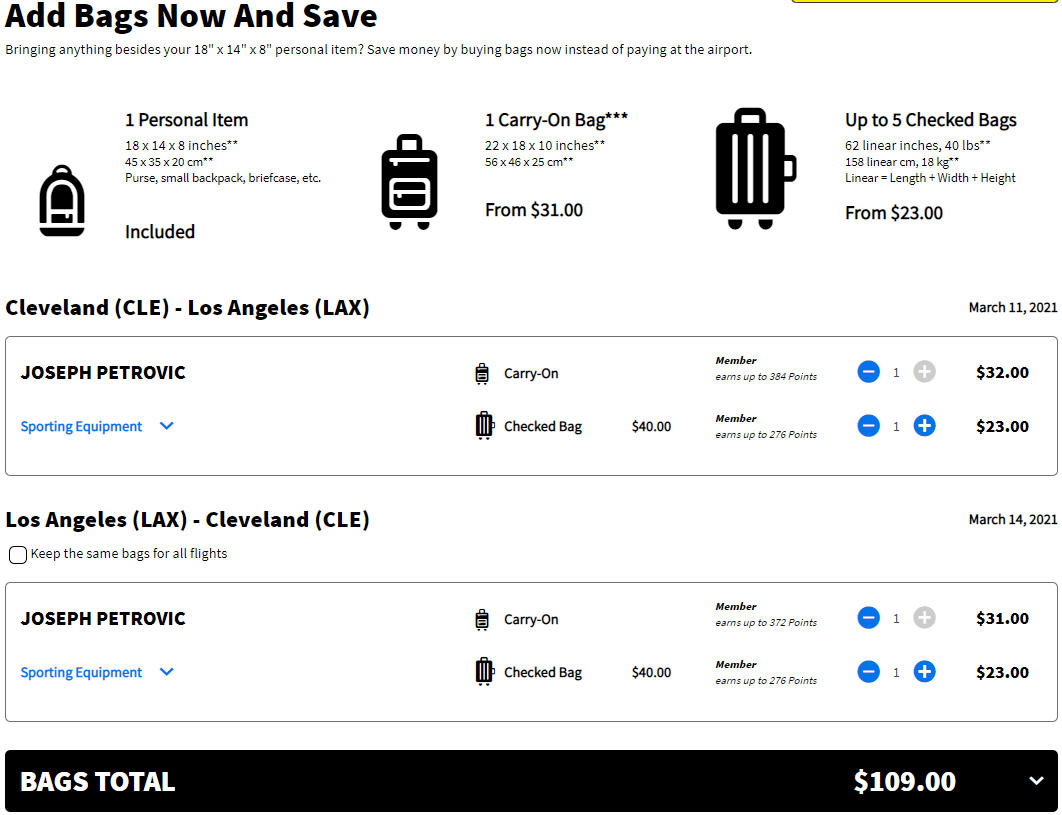The height and width of the screenshot is (815, 1062).
Task: Add another checked bag for return flight
Action: coord(925,672)
